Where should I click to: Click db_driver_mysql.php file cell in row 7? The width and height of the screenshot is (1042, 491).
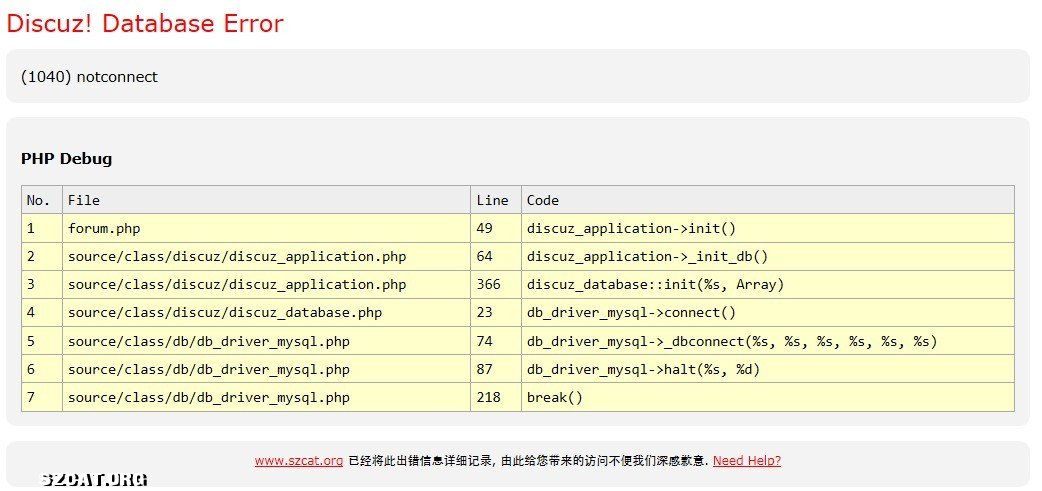pyautogui.click(x=266, y=397)
